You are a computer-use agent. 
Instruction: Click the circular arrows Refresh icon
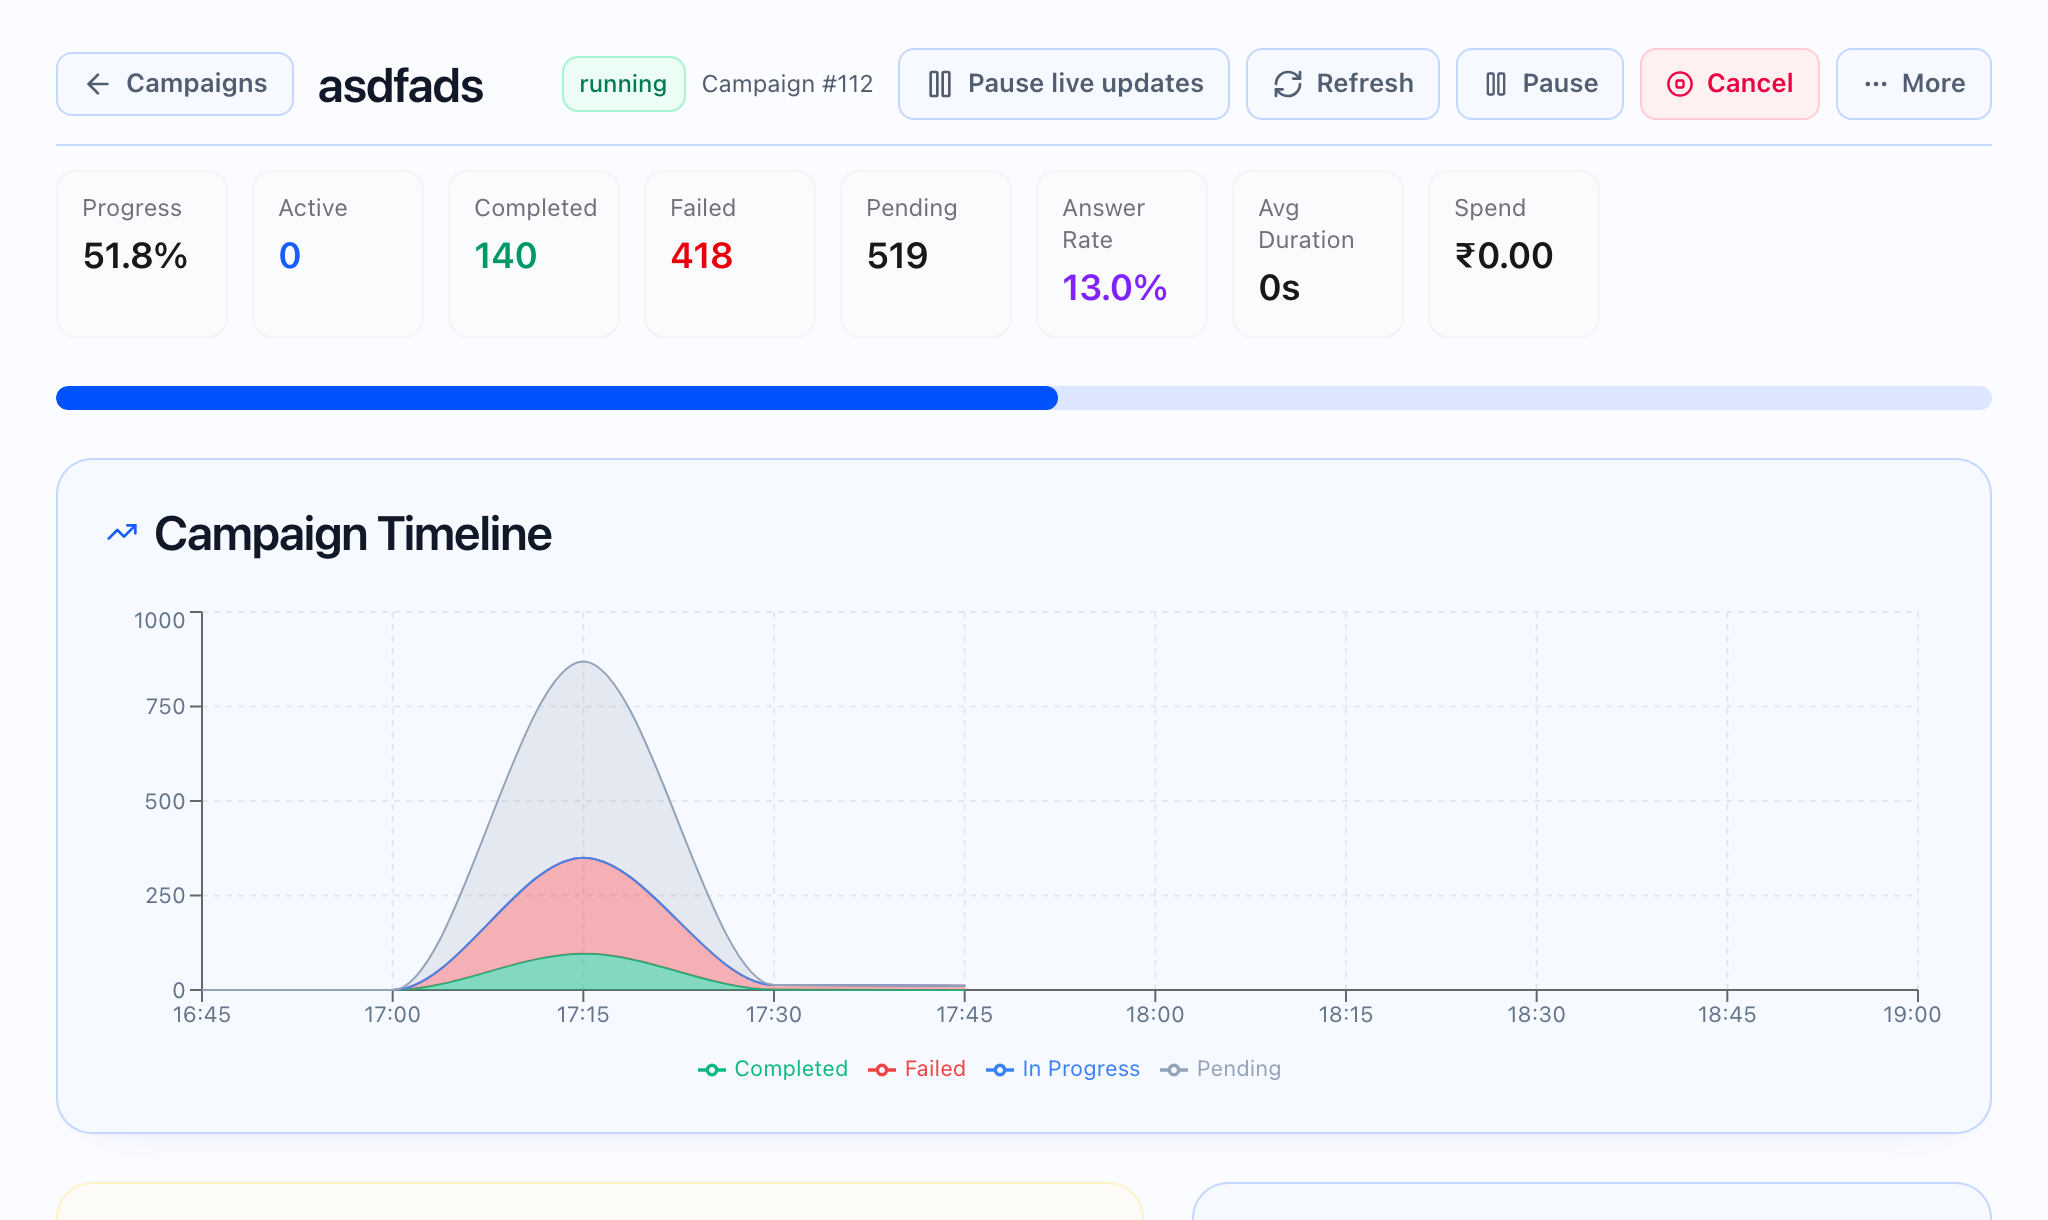[x=1288, y=84]
